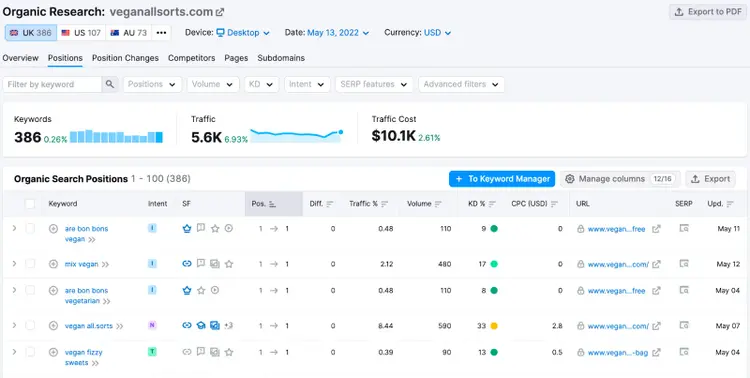Click sitelinks icon in 'mix vegan' row
Image resolution: width=750 pixels, height=378 pixels.
(187, 264)
